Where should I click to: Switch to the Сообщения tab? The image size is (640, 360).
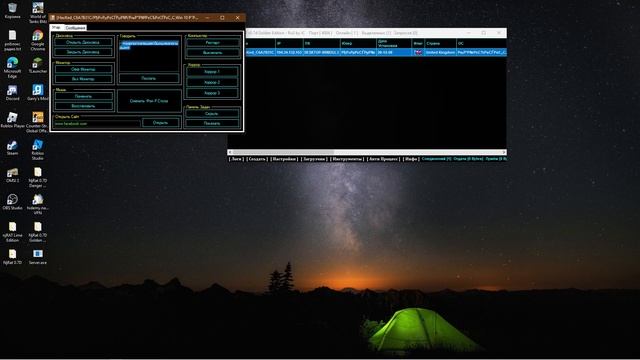tap(75, 28)
